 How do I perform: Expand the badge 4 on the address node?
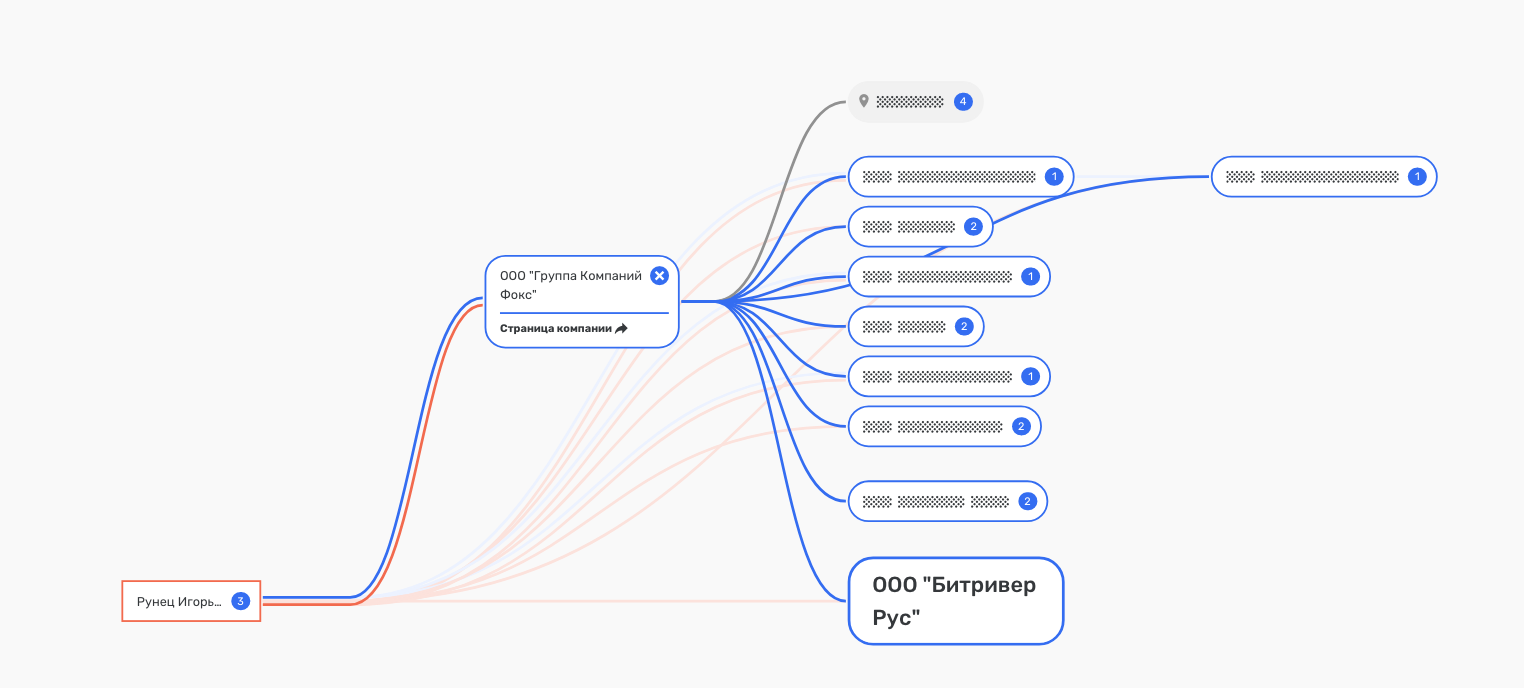962,101
